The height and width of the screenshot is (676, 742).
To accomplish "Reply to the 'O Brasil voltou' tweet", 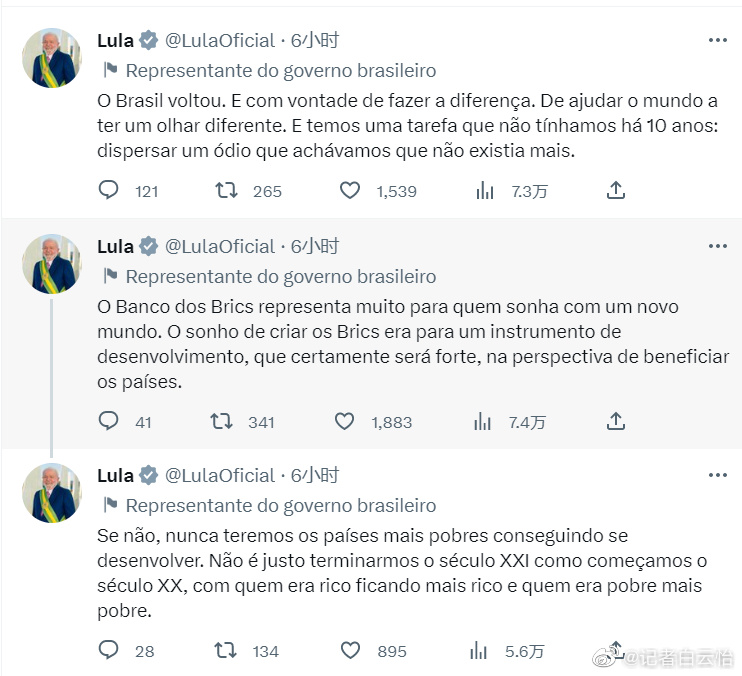I will pos(109,190).
